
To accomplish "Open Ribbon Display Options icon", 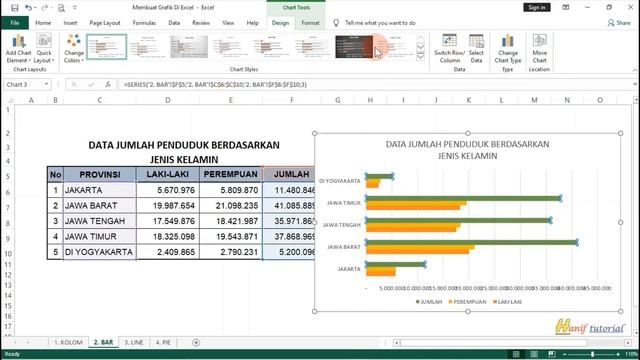I will (x=566, y=7).
